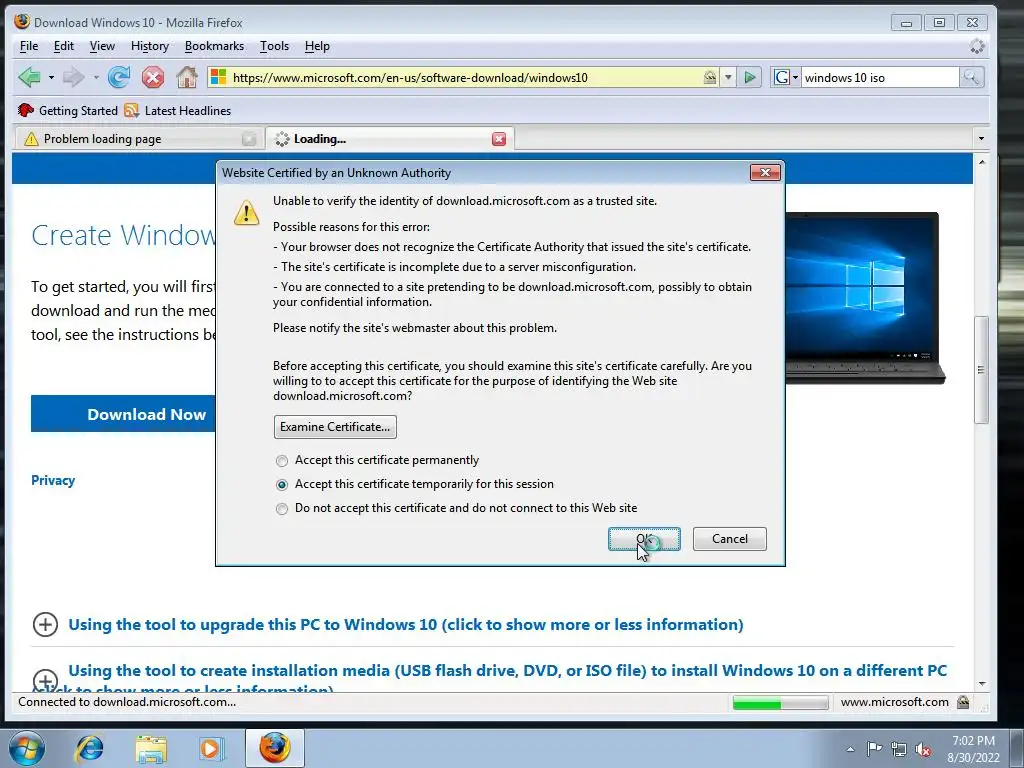The height and width of the screenshot is (768, 1024).
Task: Switch to the Problem loading page tab
Action: (138, 138)
